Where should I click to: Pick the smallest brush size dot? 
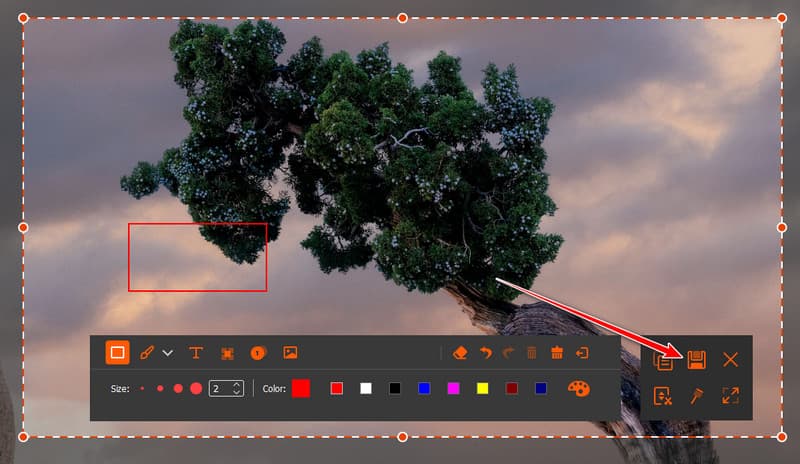142,388
